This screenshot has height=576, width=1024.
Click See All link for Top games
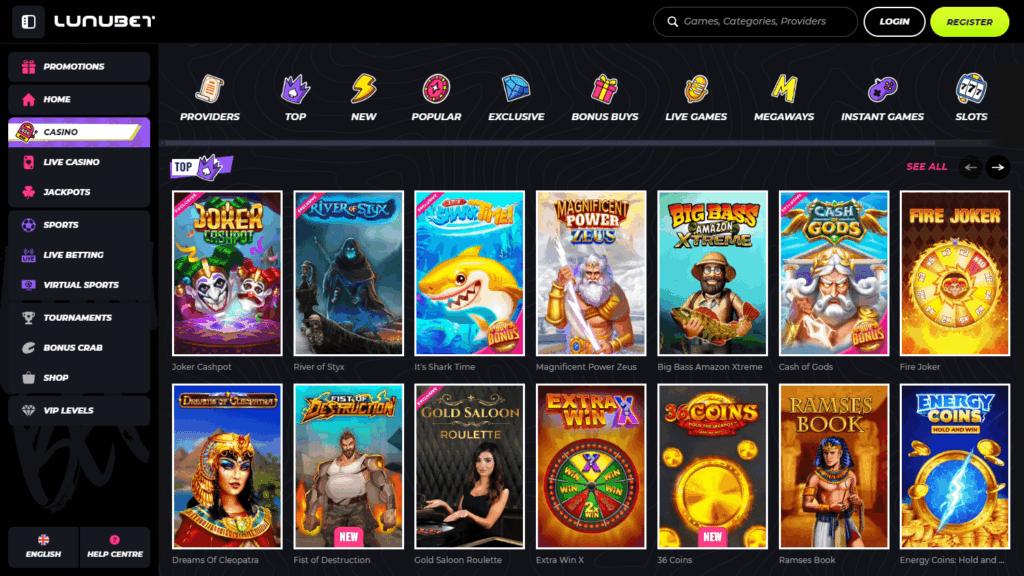926,167
